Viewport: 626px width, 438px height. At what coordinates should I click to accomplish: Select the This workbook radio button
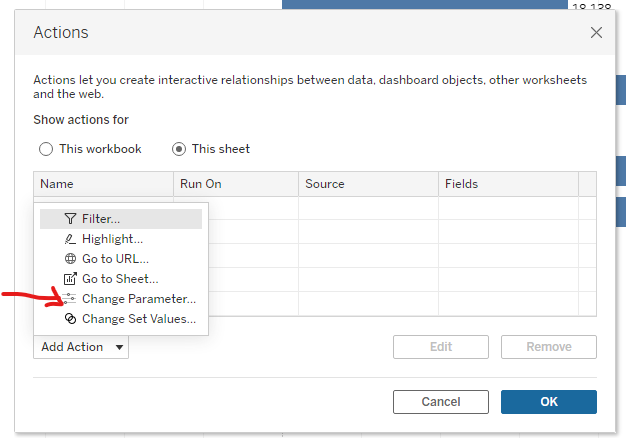point(46,149)
